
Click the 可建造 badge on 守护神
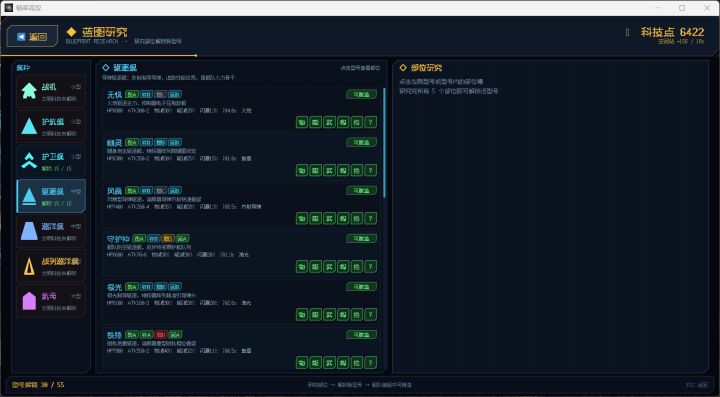(361, 239)
